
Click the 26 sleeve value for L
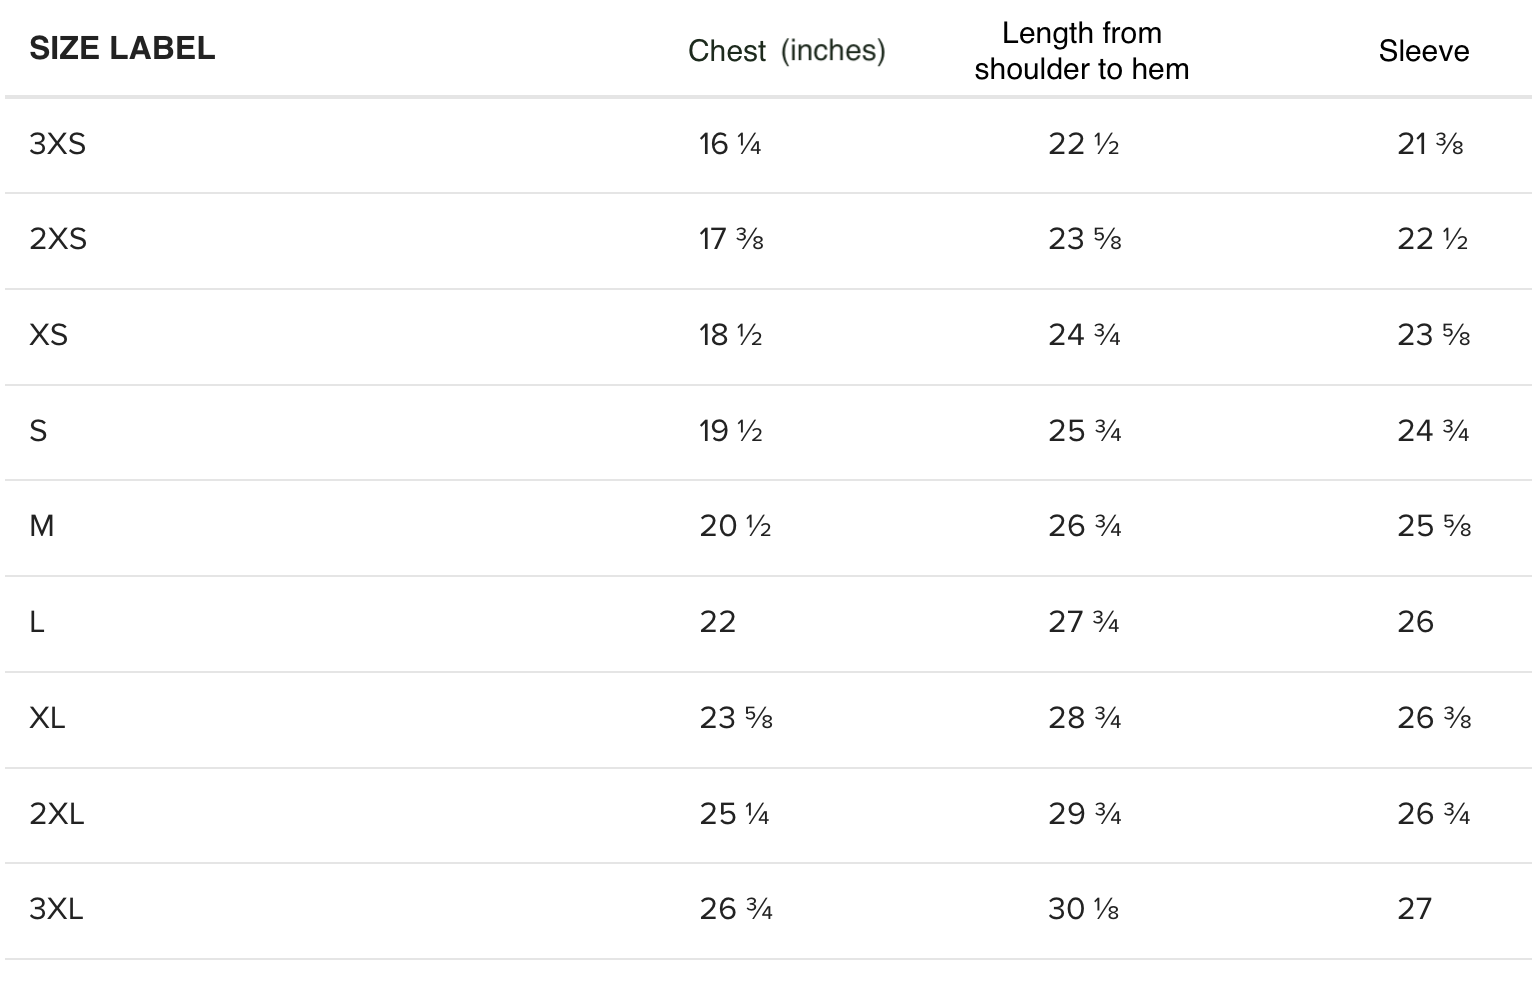1416,622
